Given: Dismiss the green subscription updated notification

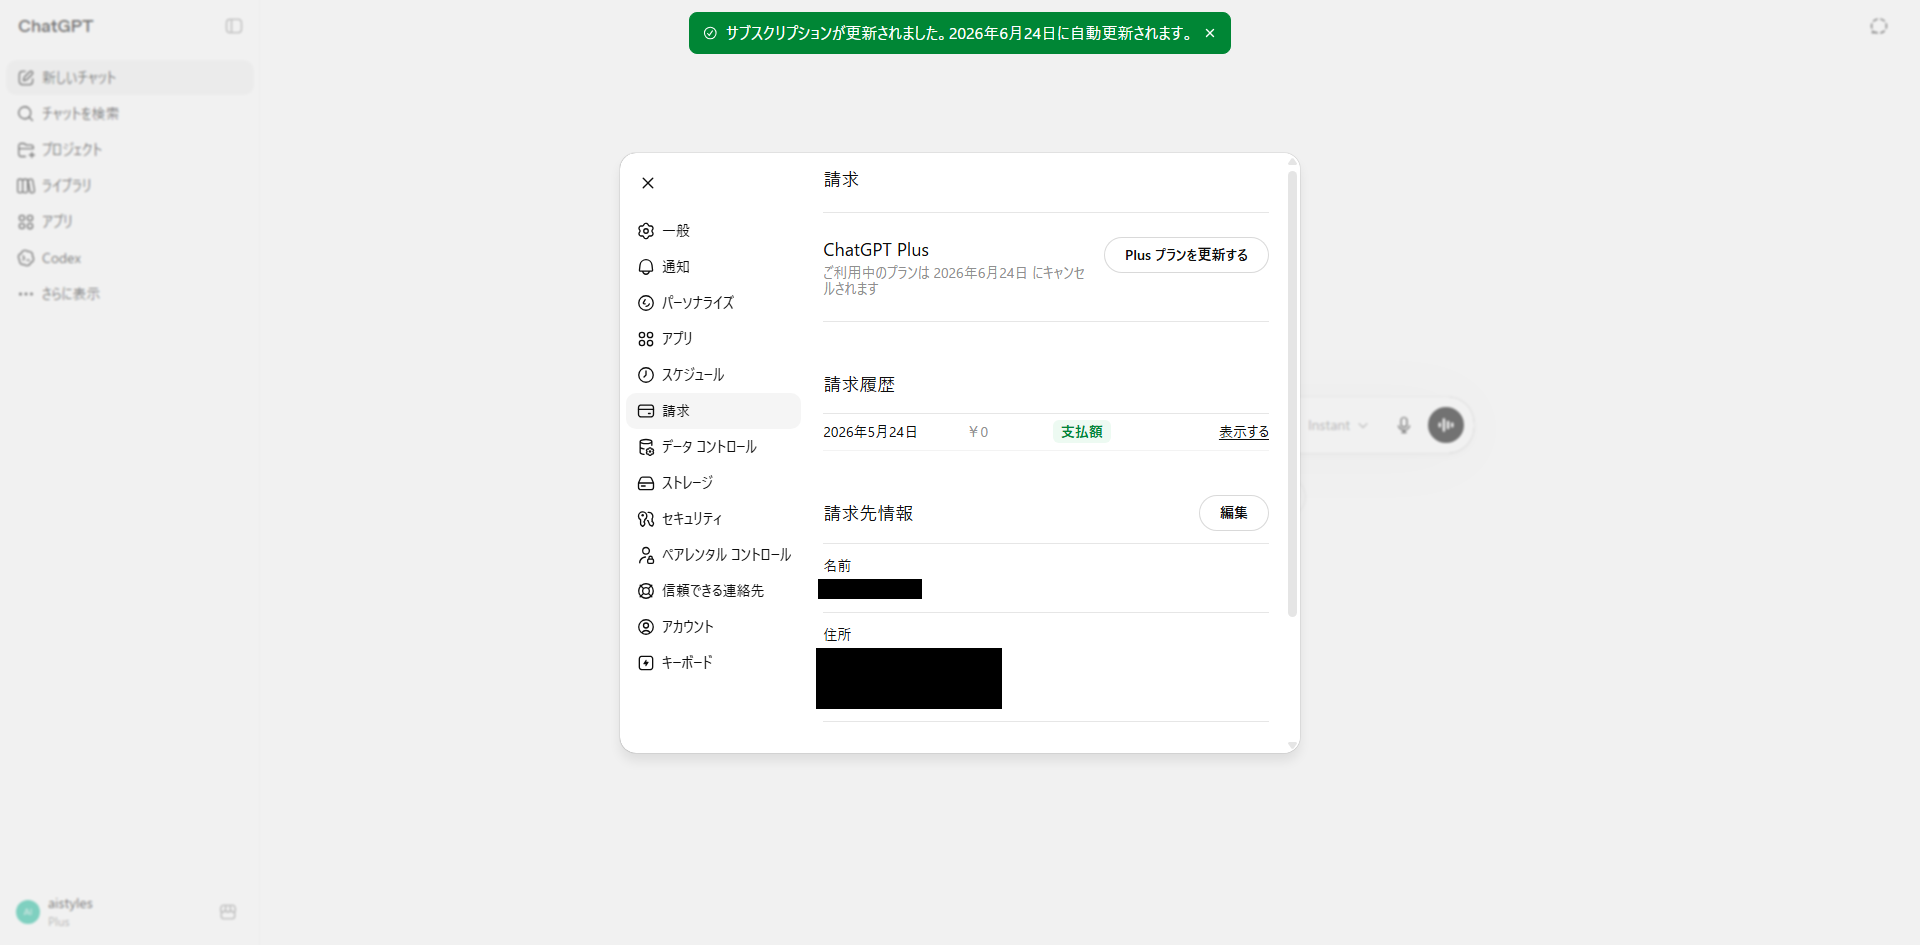Looking at the screenshot, I should [x=1210, y=33].
